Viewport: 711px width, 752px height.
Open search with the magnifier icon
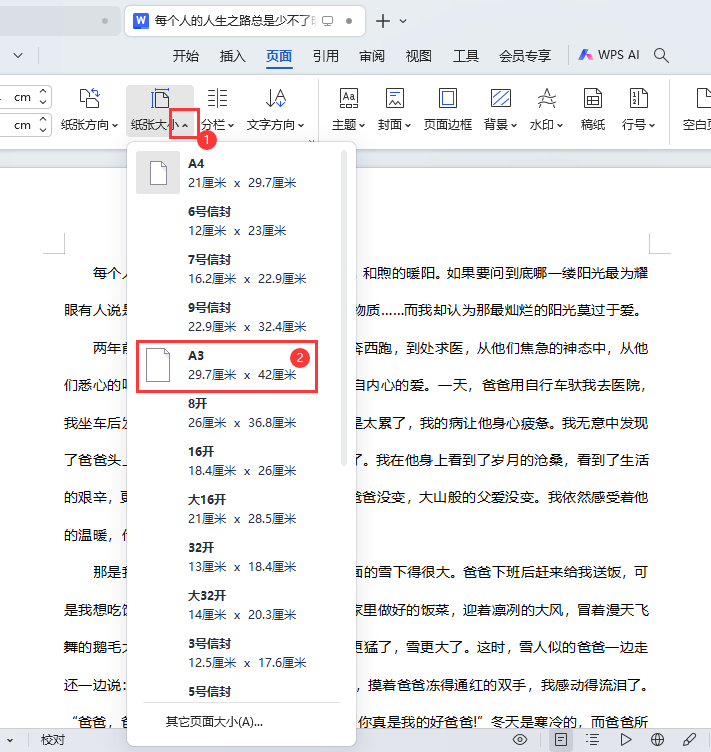pos(661,55)
